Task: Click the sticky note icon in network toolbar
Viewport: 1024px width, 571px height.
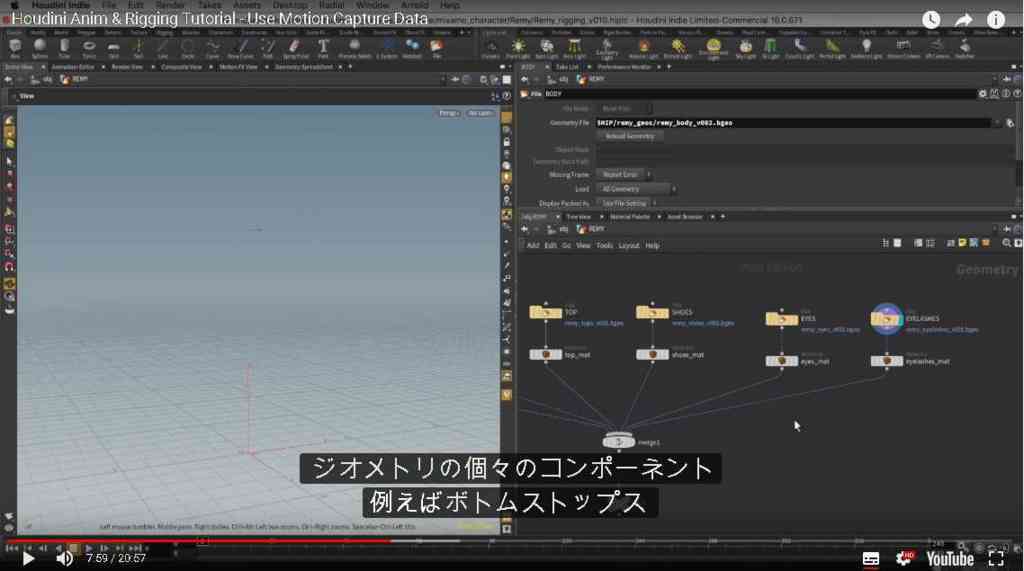Action: (x=962, y=243)
